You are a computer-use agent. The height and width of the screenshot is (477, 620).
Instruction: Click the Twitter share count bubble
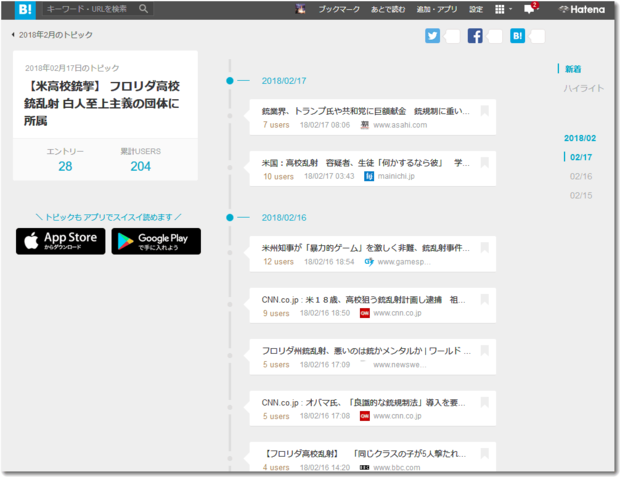point(452,36)
